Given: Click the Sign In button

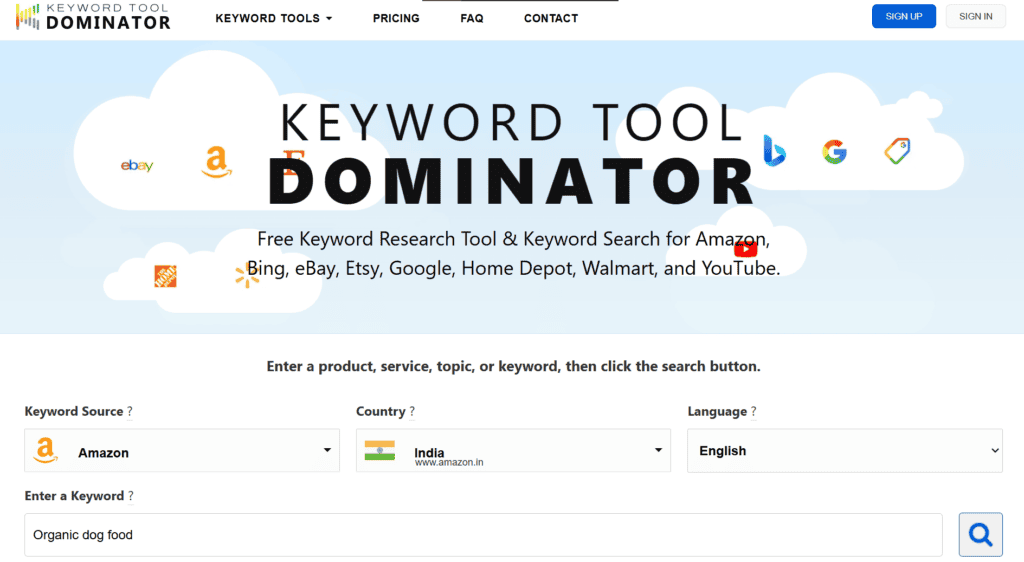Looking at the screenshot, I should click(975, 16).
